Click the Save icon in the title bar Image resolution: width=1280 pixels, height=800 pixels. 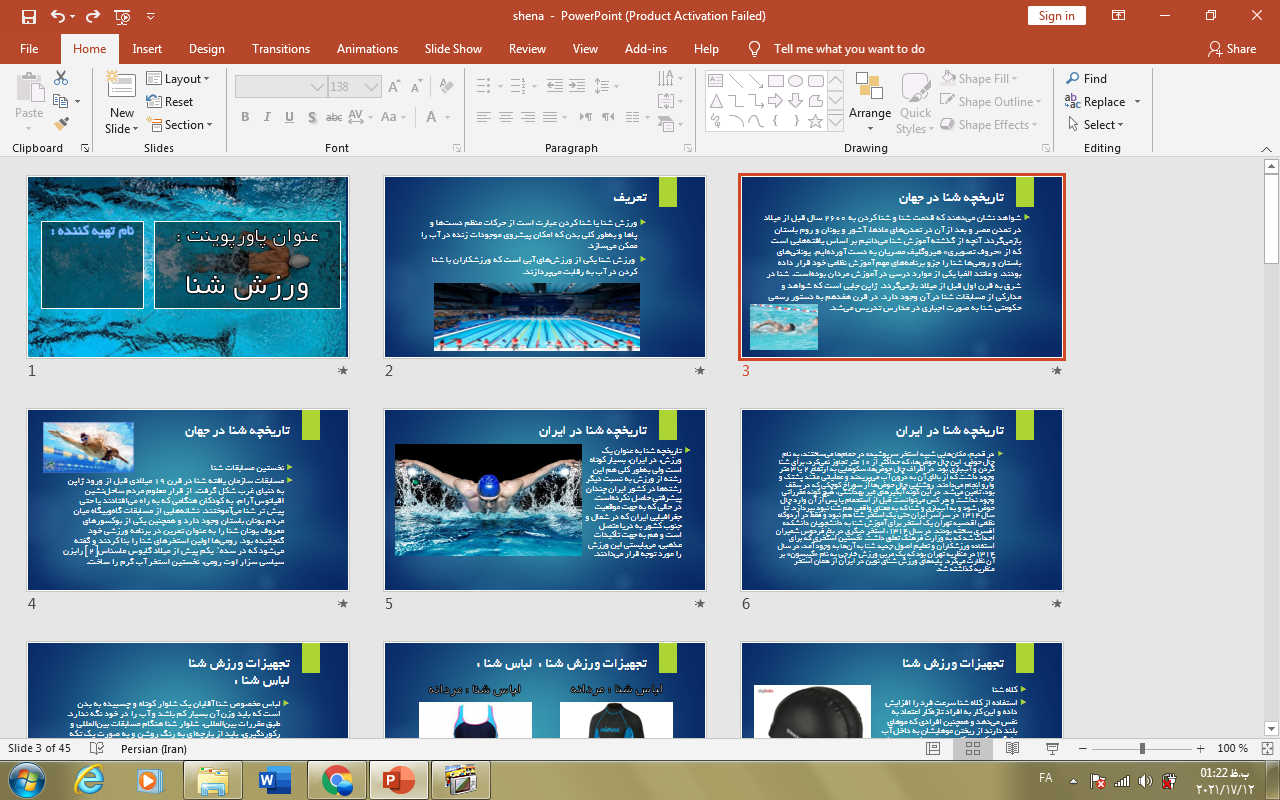[x=28, y=16]
